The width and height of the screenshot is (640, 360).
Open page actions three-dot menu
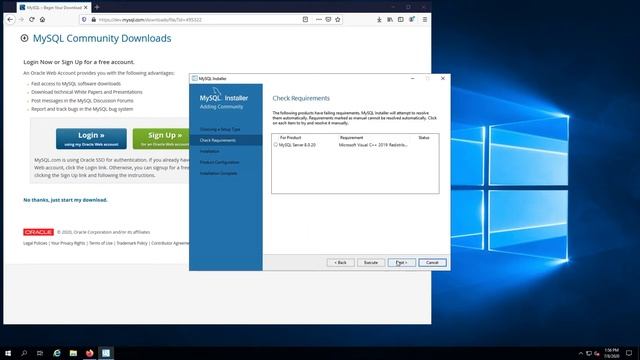coord(319,19)
